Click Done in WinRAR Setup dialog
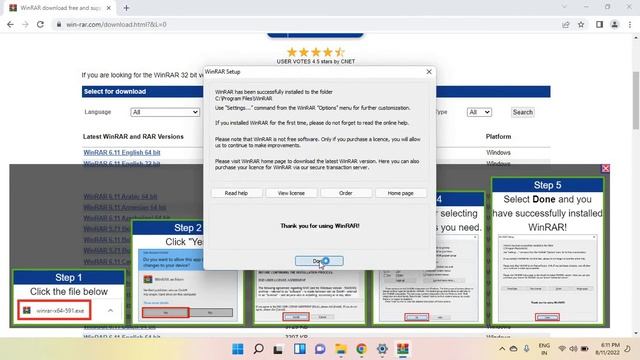 pos(319,261)
